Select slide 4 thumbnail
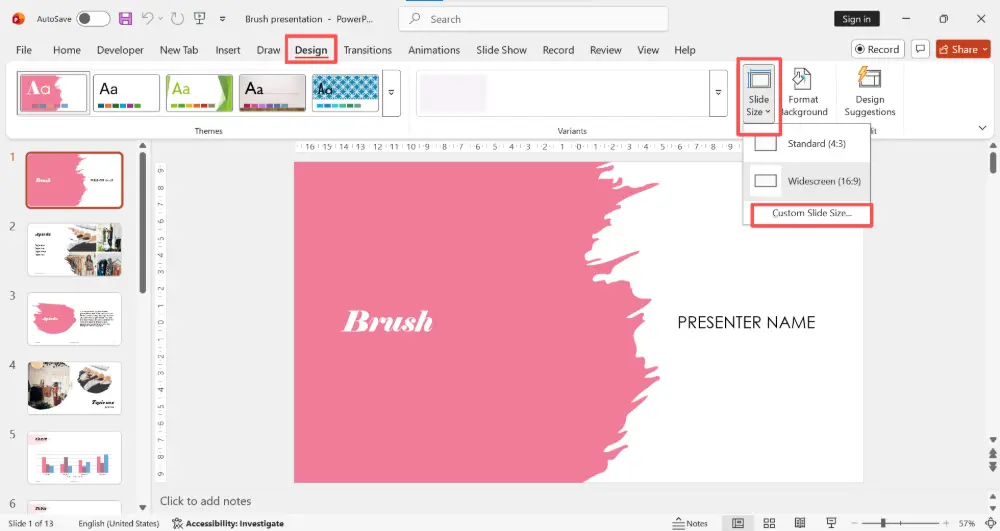The image size is (1000, 531). click(75, 388)
